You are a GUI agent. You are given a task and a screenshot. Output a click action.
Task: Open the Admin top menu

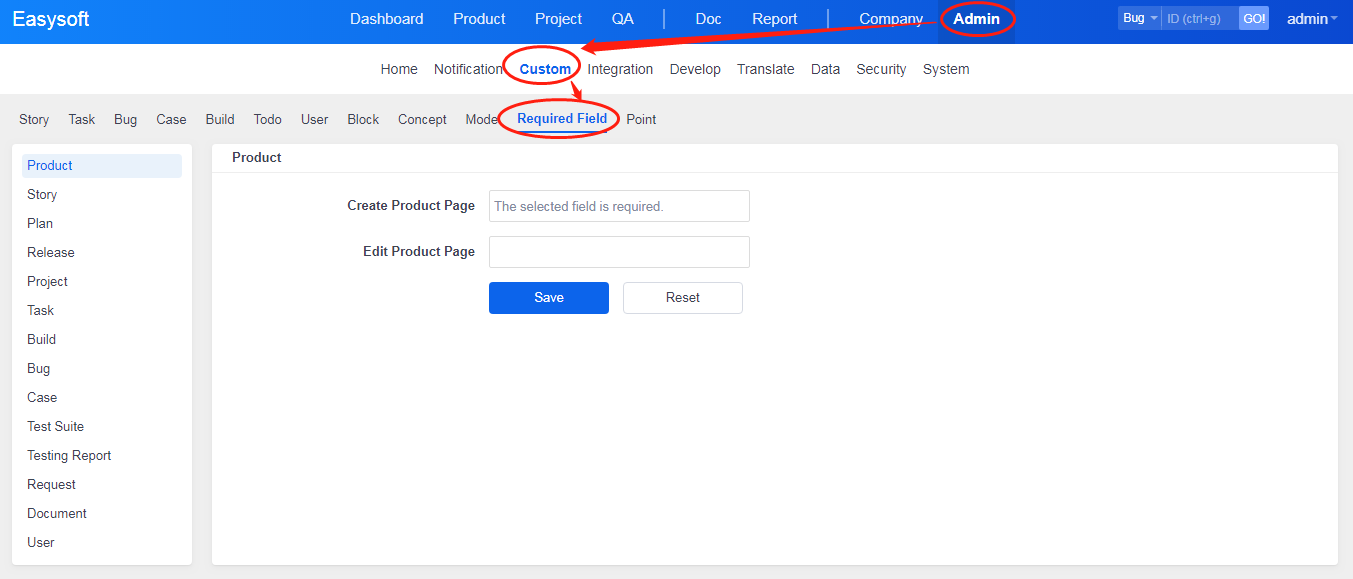976,19
